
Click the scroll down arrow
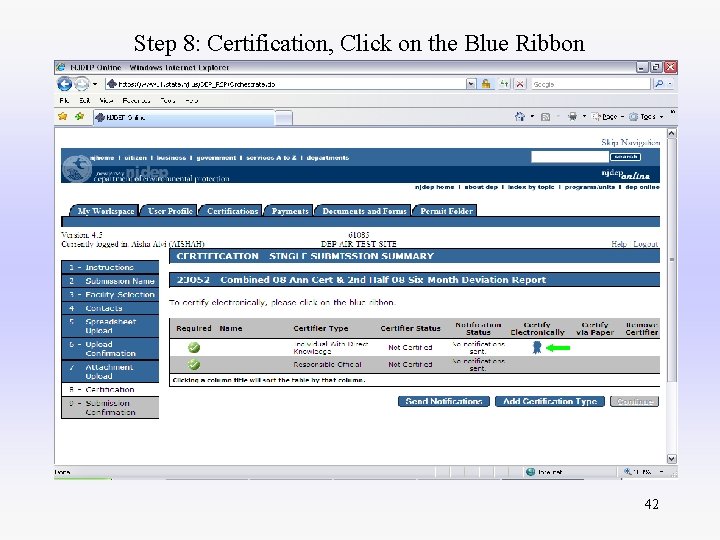tap(671, 459)
